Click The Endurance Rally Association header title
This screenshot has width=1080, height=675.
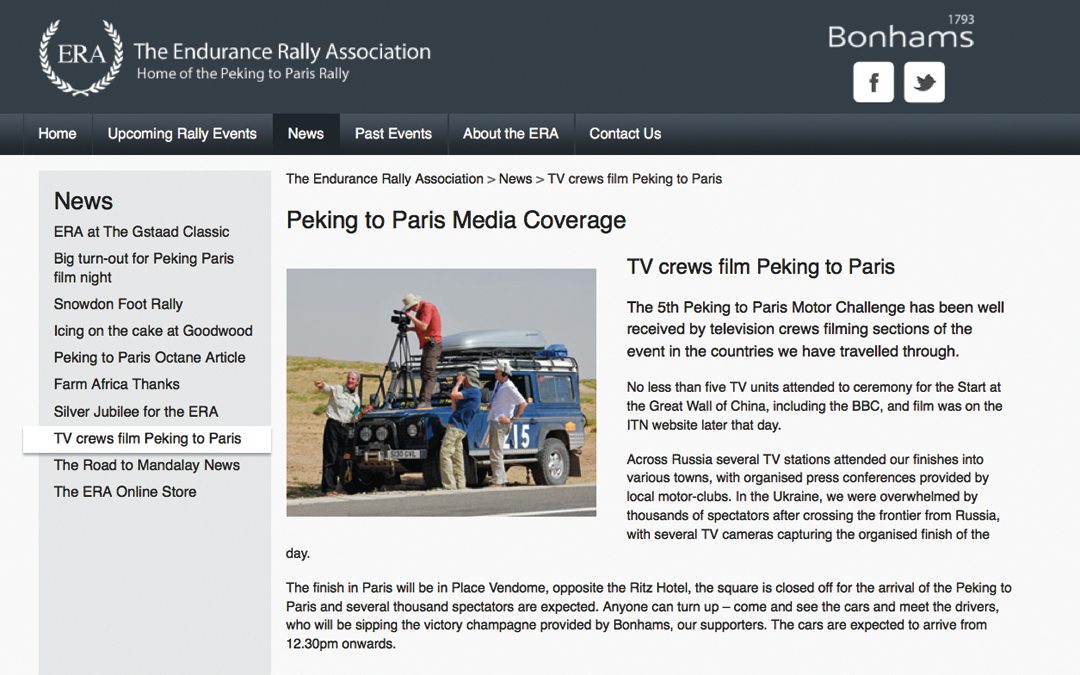282,51
